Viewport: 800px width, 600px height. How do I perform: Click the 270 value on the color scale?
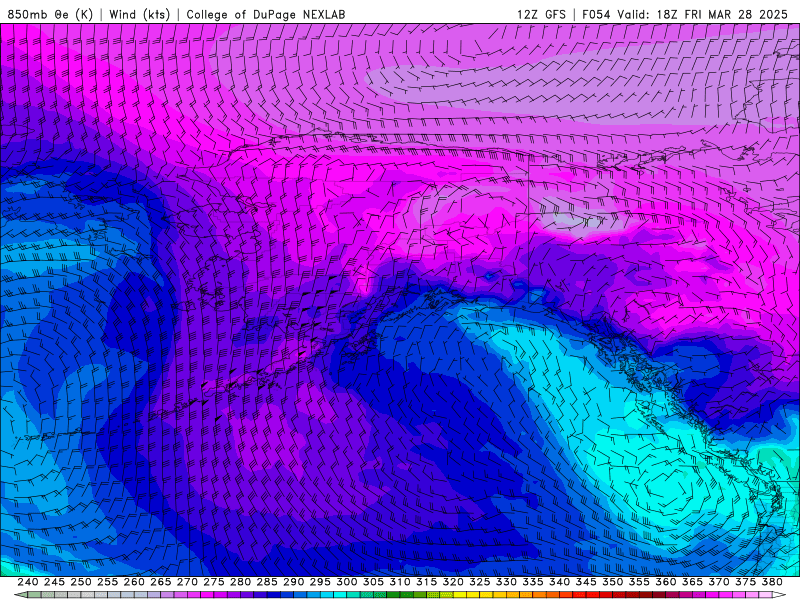click(187, 582)
